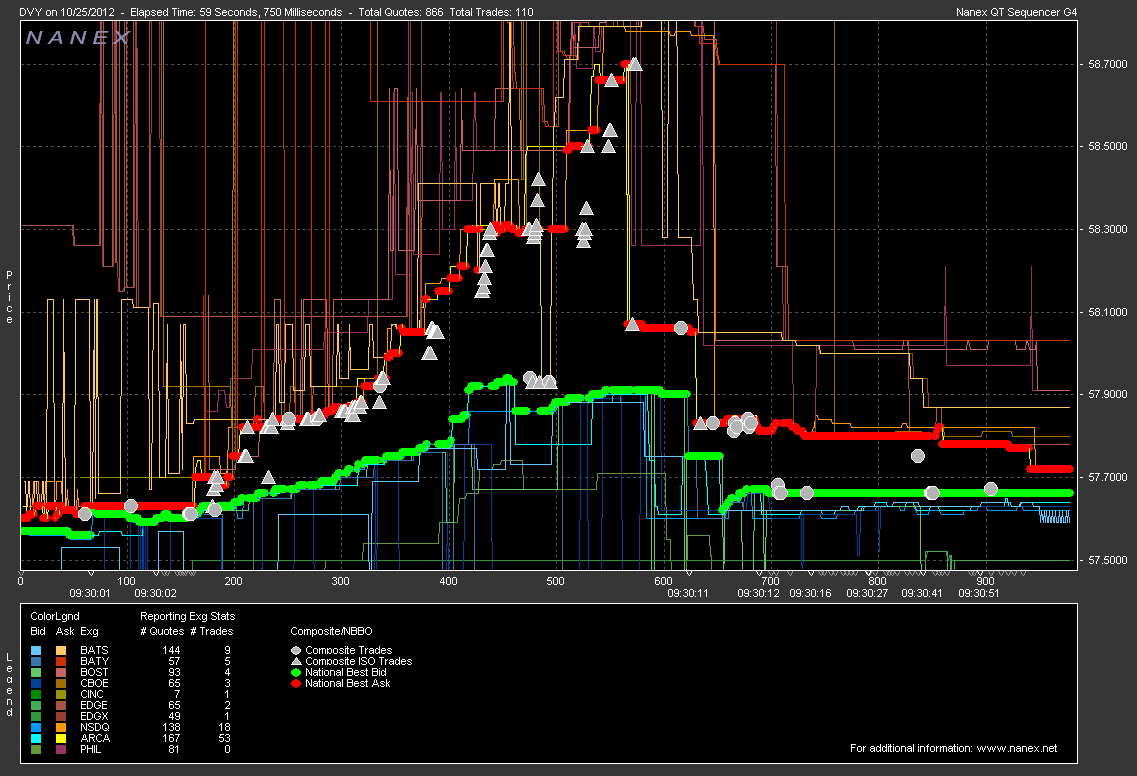
Task: Click the 57.9000 price axis label
Action: 1108,395
